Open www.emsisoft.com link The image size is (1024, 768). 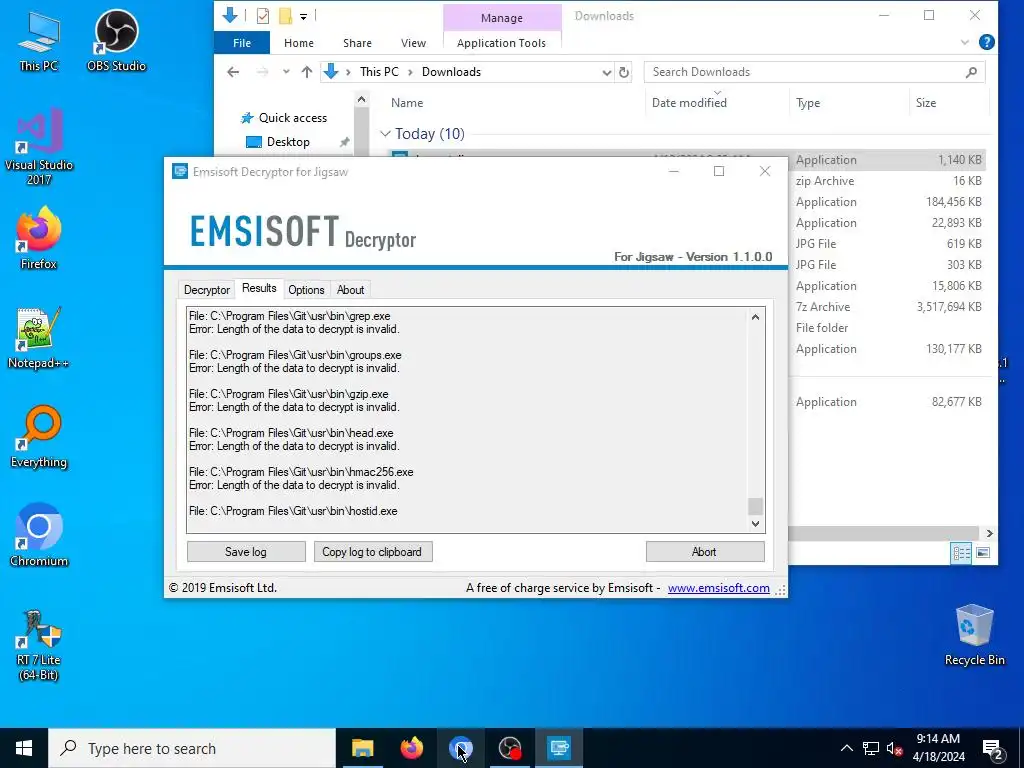[718, 588]
